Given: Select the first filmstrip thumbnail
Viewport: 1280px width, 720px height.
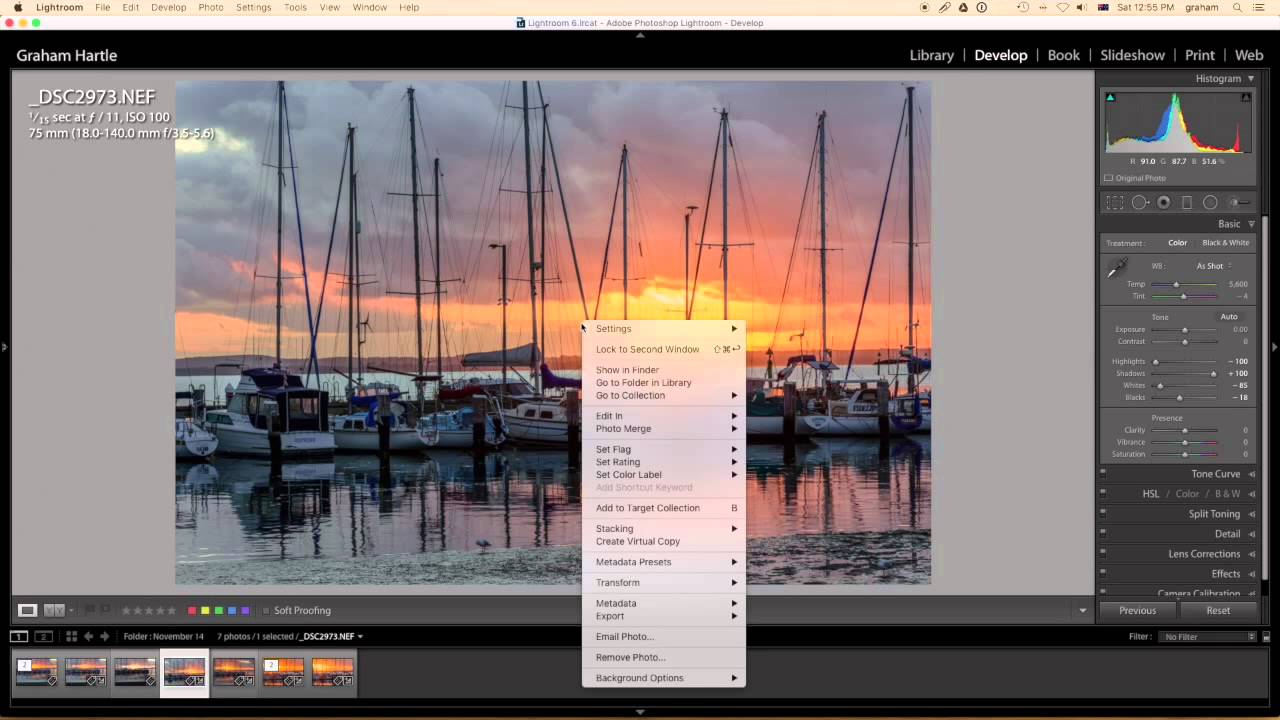Looking at the screenshot, I should (36, 672).
